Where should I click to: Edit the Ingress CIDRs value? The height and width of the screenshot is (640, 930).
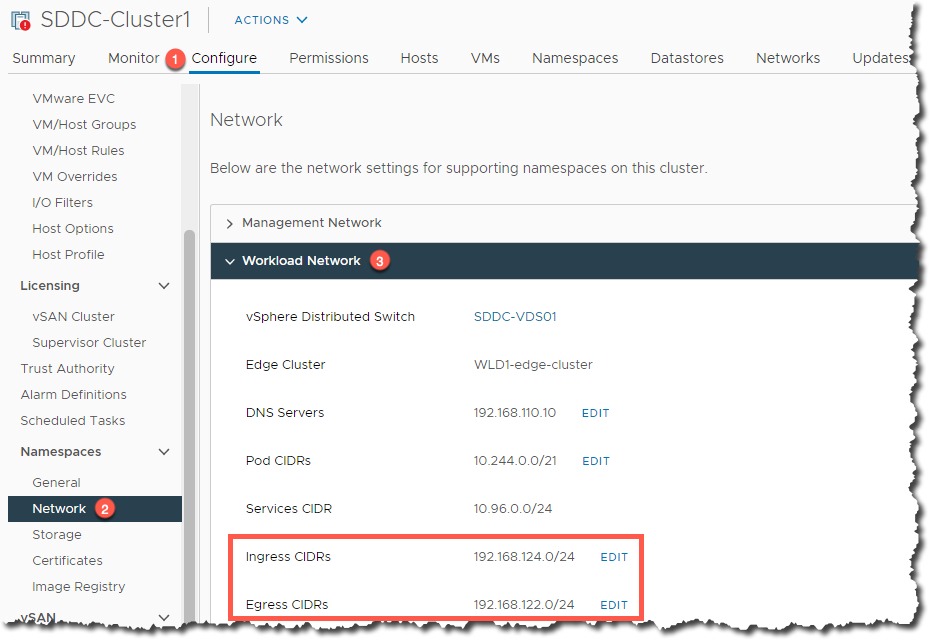click(x=614, y=558)
